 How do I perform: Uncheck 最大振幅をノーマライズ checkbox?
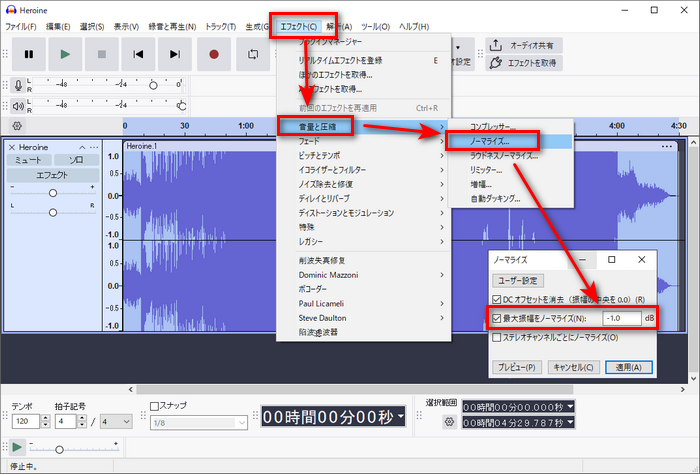click(496, 318)
